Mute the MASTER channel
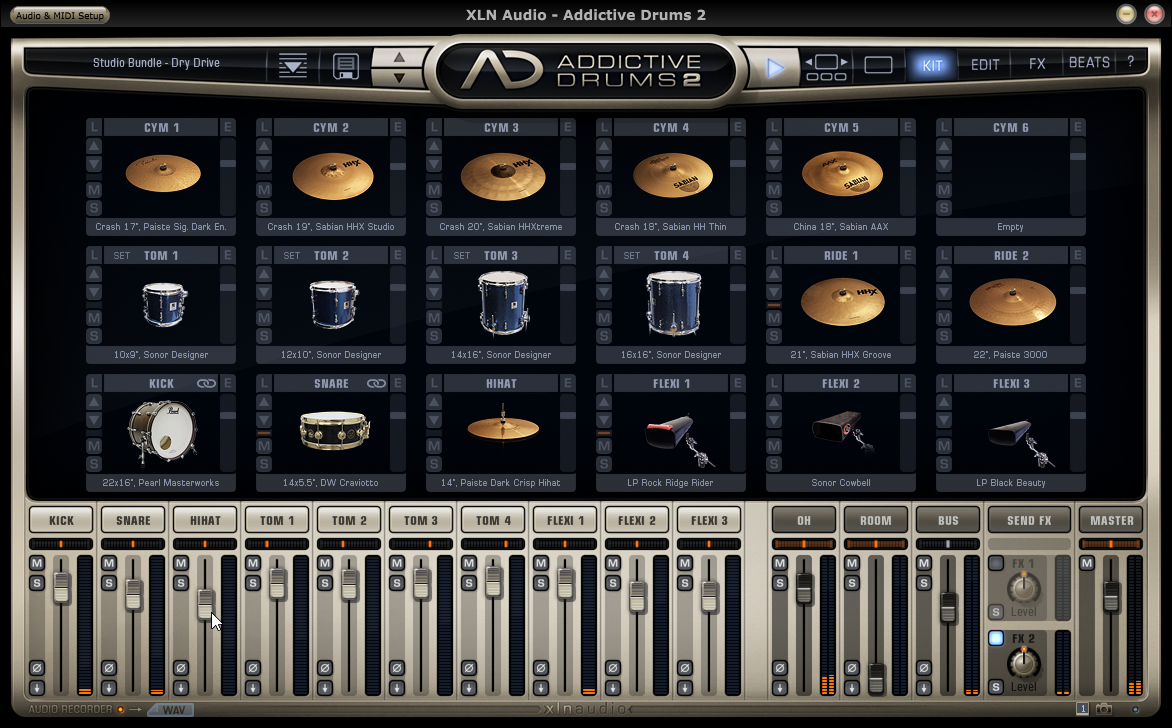Screen dimensions: 1172x728 tap(1087, 563)
